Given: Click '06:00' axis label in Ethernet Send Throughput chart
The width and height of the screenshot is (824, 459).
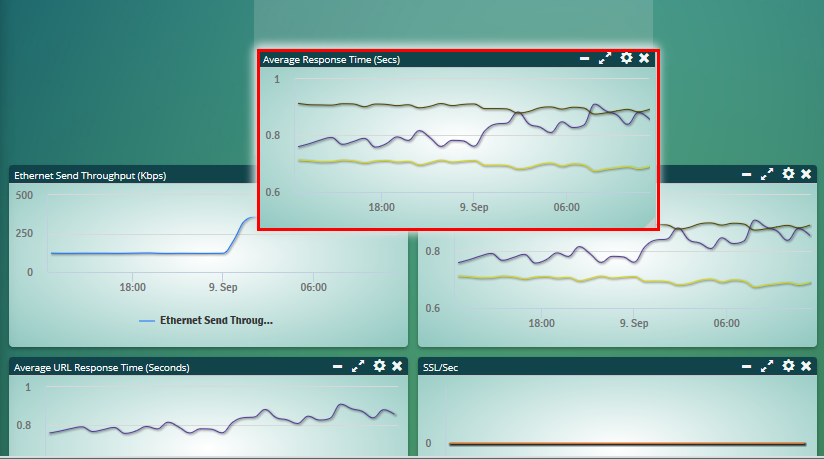Looking at the screenshot, I should tap(313, 287).
